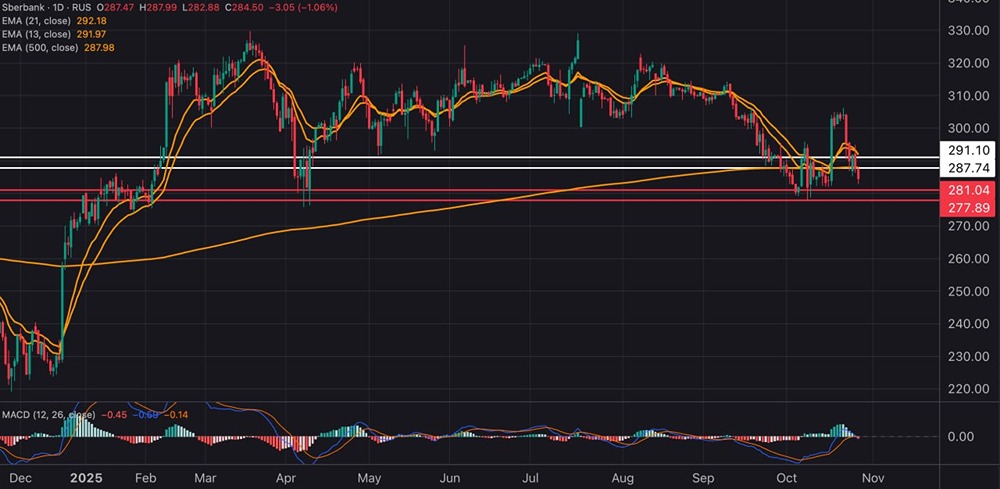Select the red 281.04 price label
This screenshot has width=1000, height=489.
pyautogui.click(x=967, y=190)
